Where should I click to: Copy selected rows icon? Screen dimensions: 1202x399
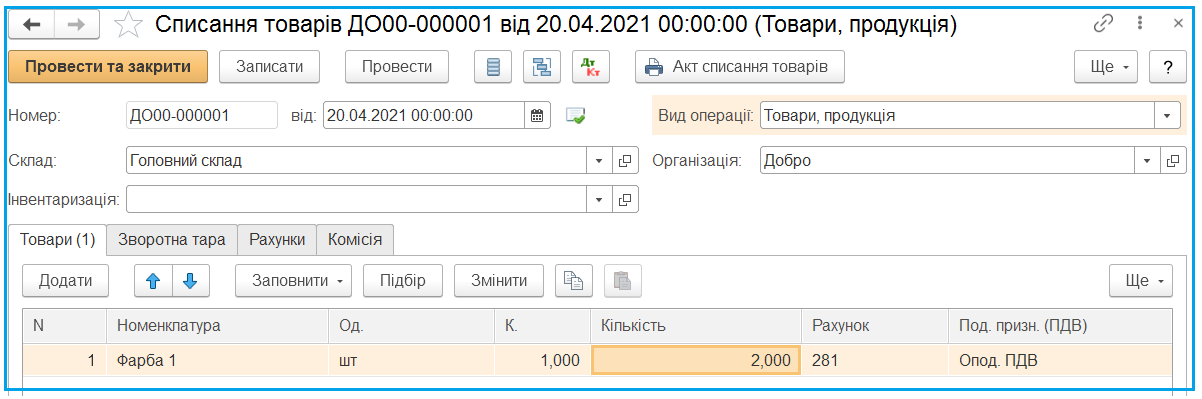pyautogui.click(x=574, y=281)
